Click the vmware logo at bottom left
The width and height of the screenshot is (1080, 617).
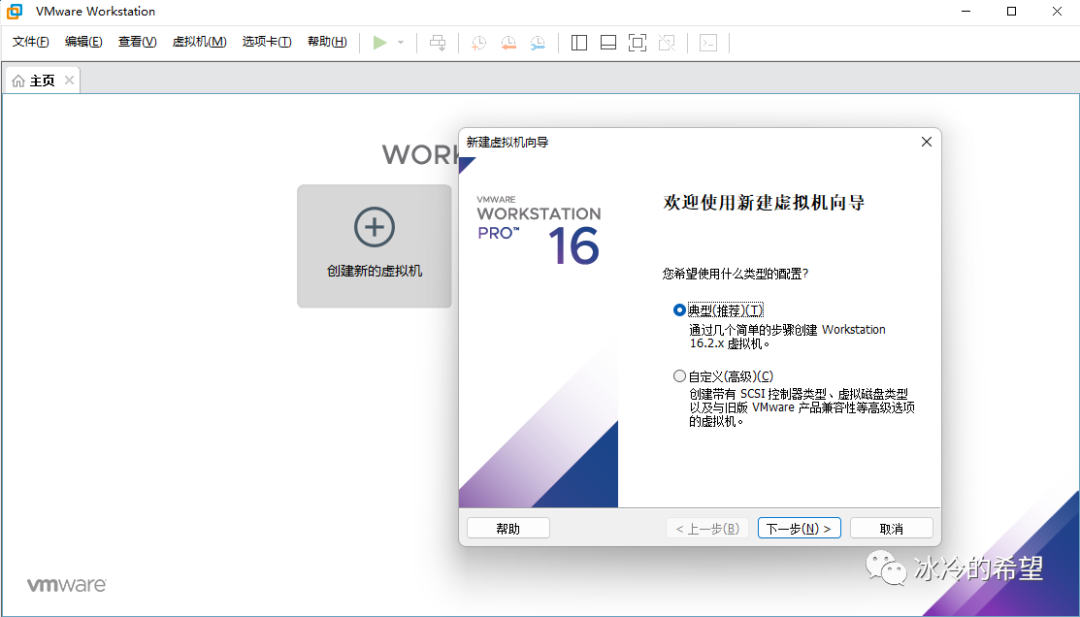[x=67, y=585]
